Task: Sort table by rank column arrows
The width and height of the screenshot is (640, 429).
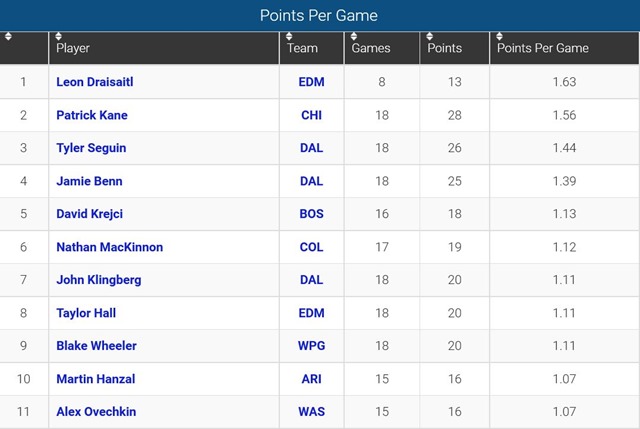Action: coord(9,37)
